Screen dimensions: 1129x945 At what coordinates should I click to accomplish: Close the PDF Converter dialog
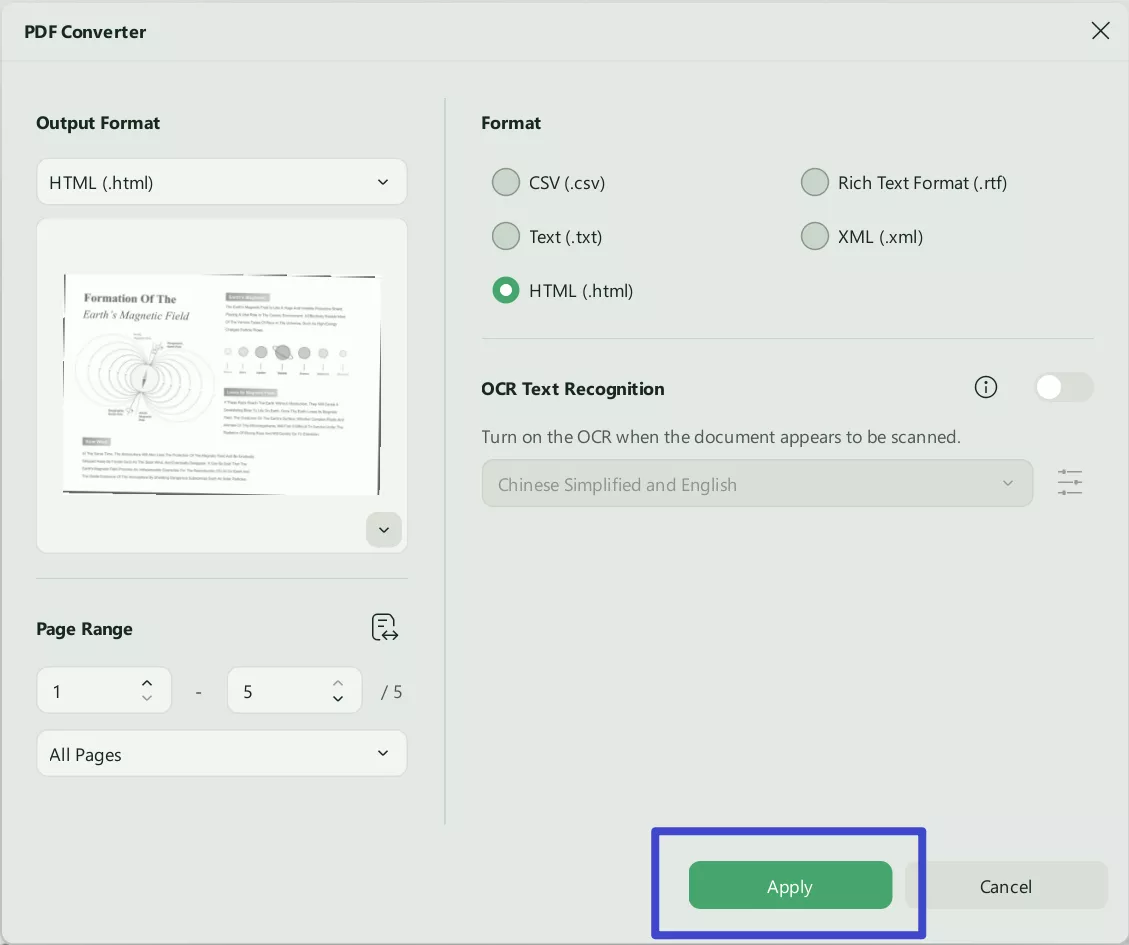[1100, 31]
